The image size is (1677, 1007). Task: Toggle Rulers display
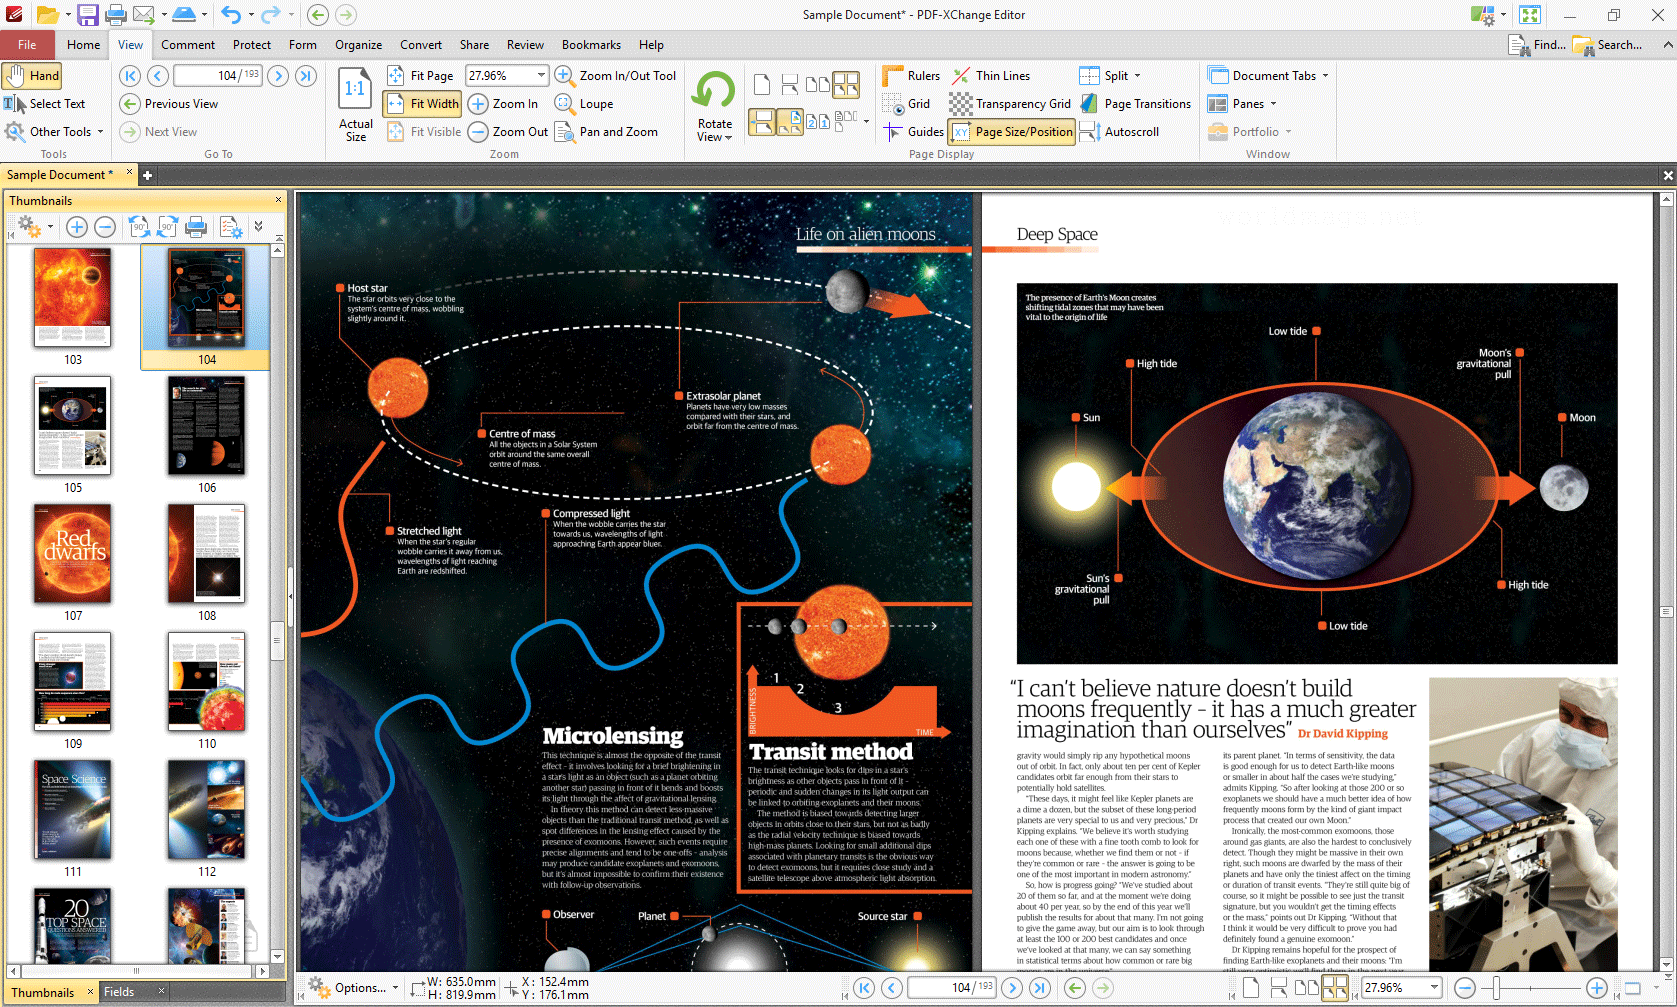pos(911,76)
